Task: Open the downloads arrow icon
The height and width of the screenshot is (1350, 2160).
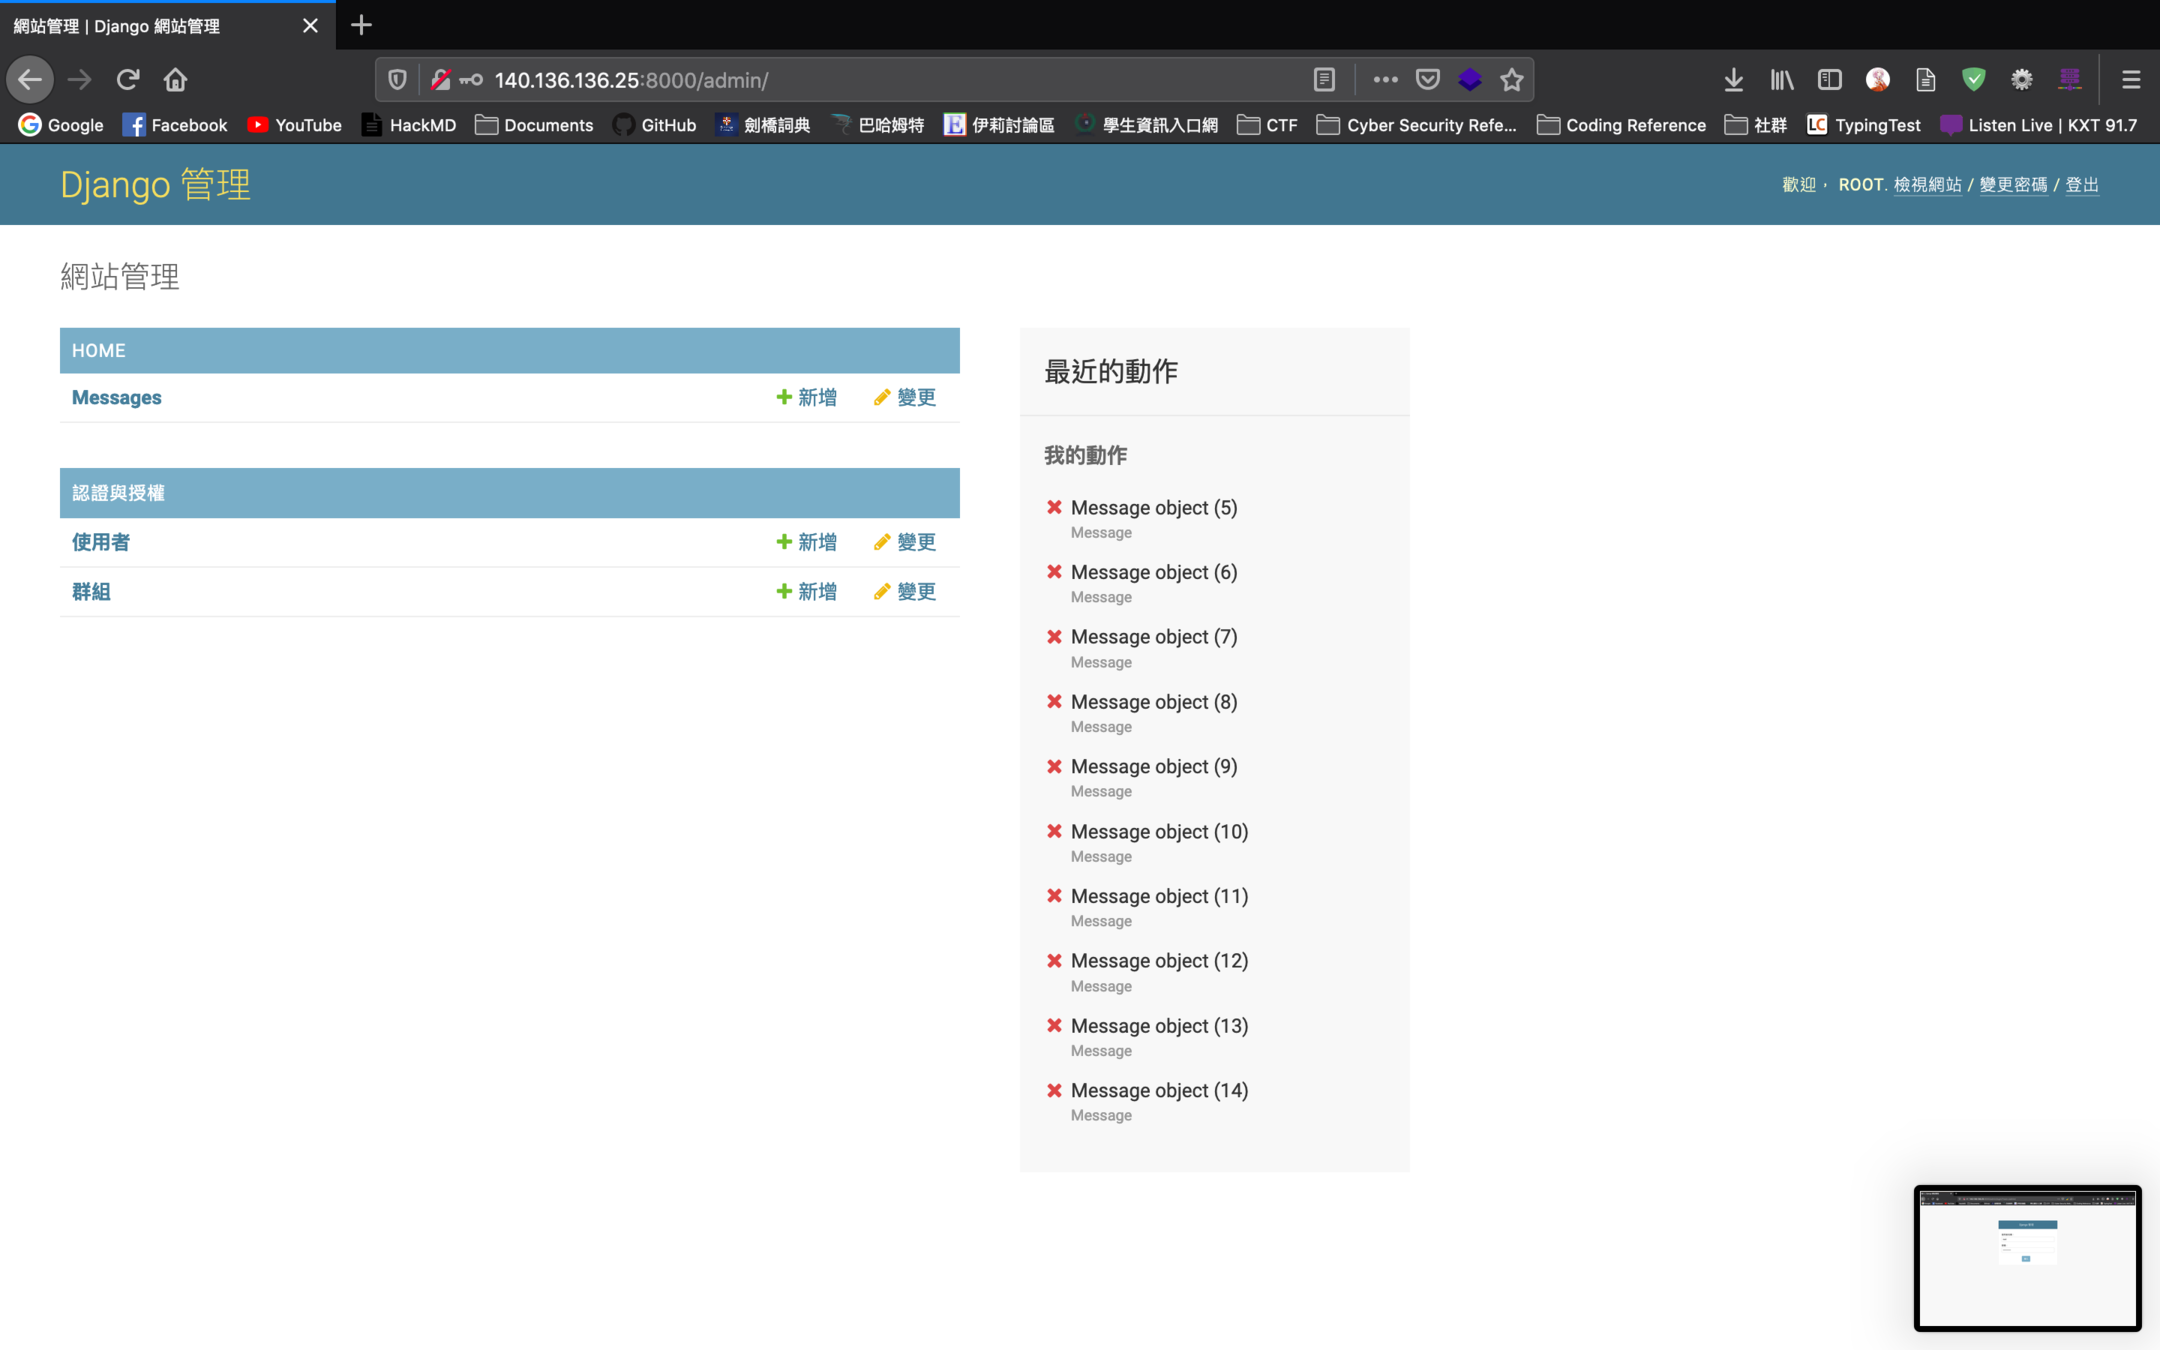Action: (1733, 80)
